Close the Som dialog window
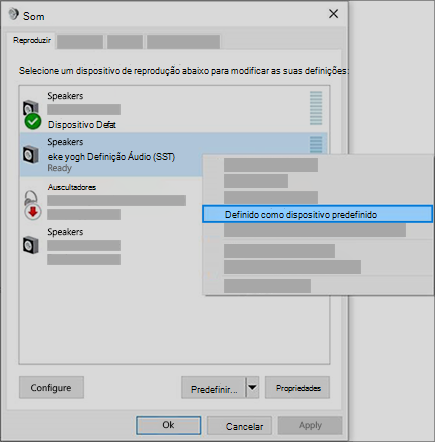The height and width of the screenshot is (442, 435). 333,14
